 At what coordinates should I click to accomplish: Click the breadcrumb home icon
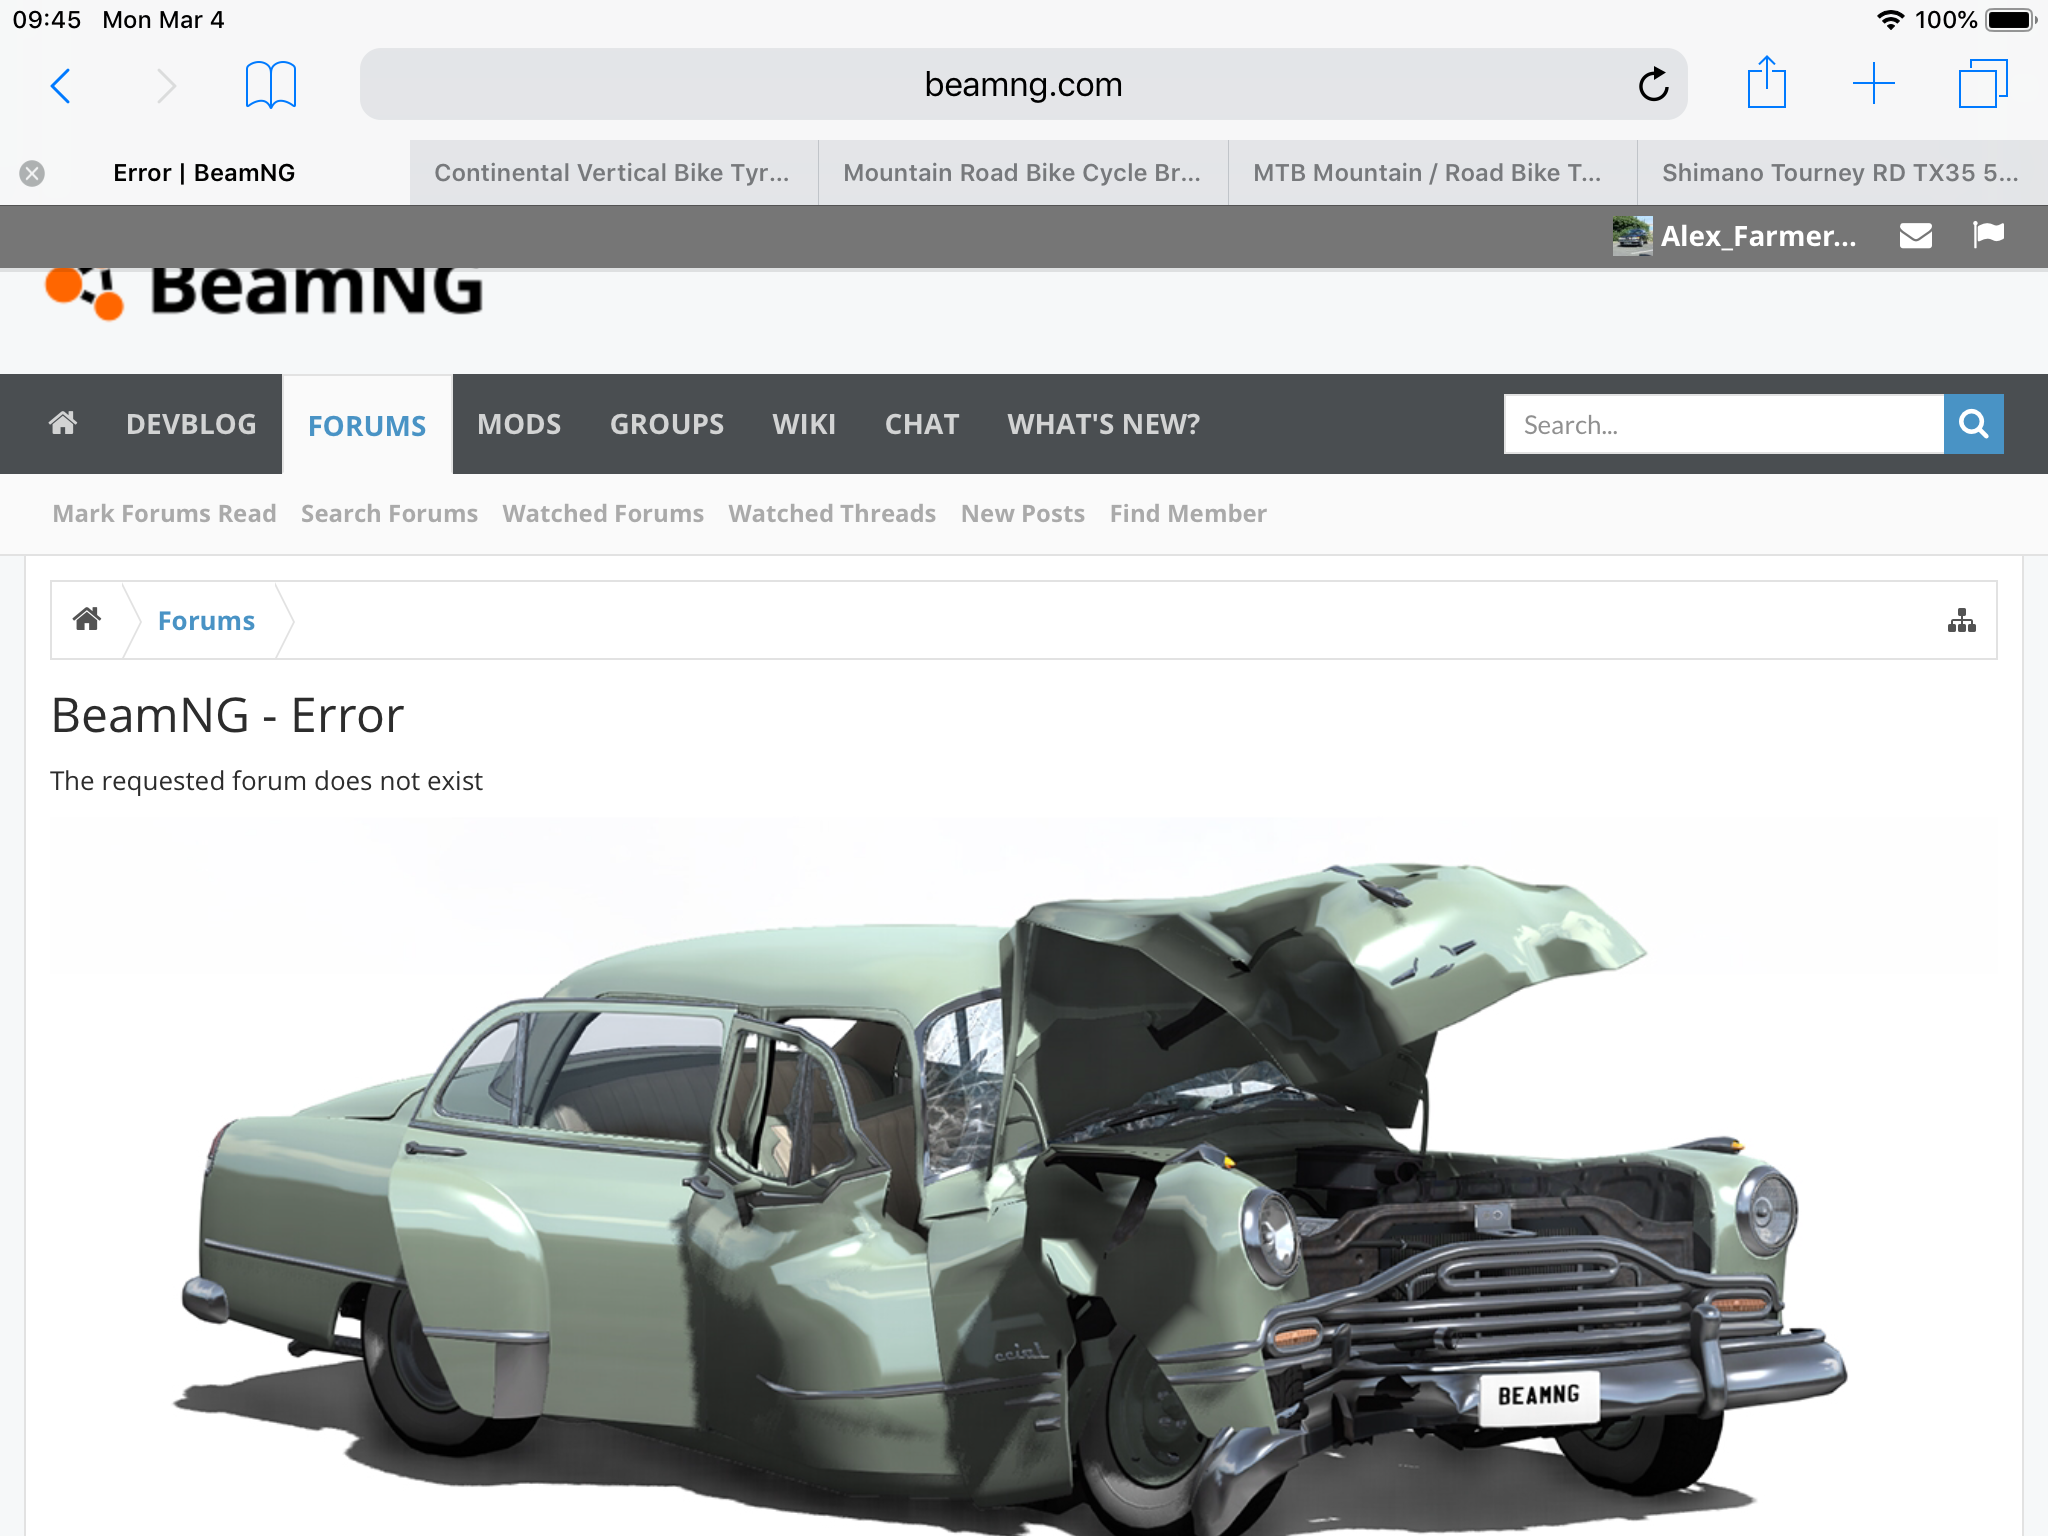(x=87, y=620)
